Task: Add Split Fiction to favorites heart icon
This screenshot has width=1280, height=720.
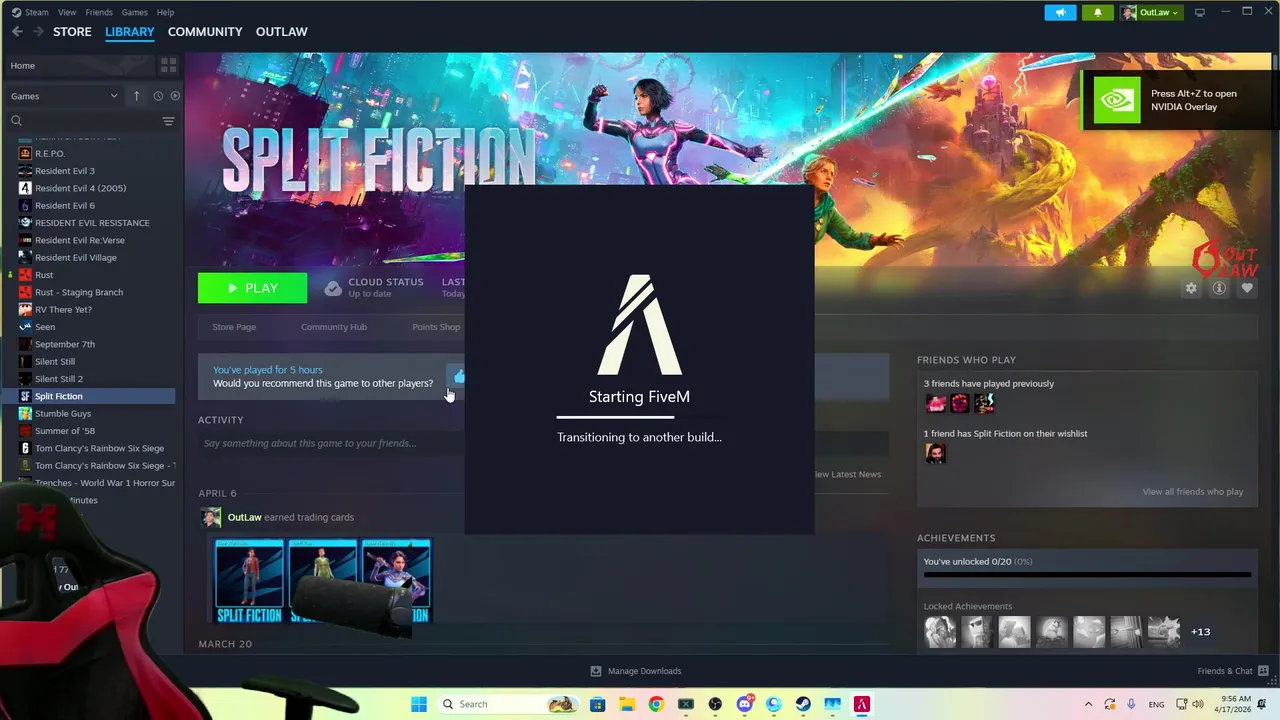Action: (1247, 288)
